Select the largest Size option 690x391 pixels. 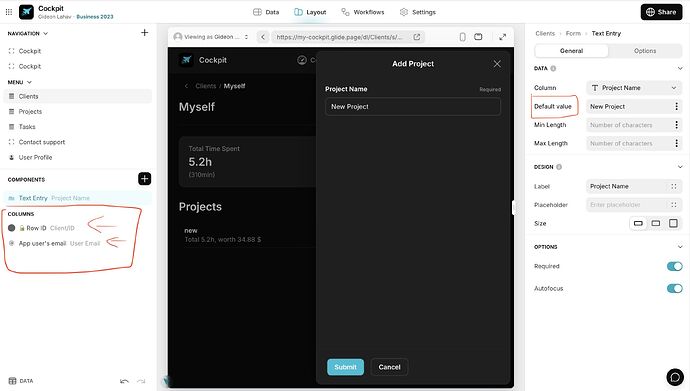[x=673, y=223]
